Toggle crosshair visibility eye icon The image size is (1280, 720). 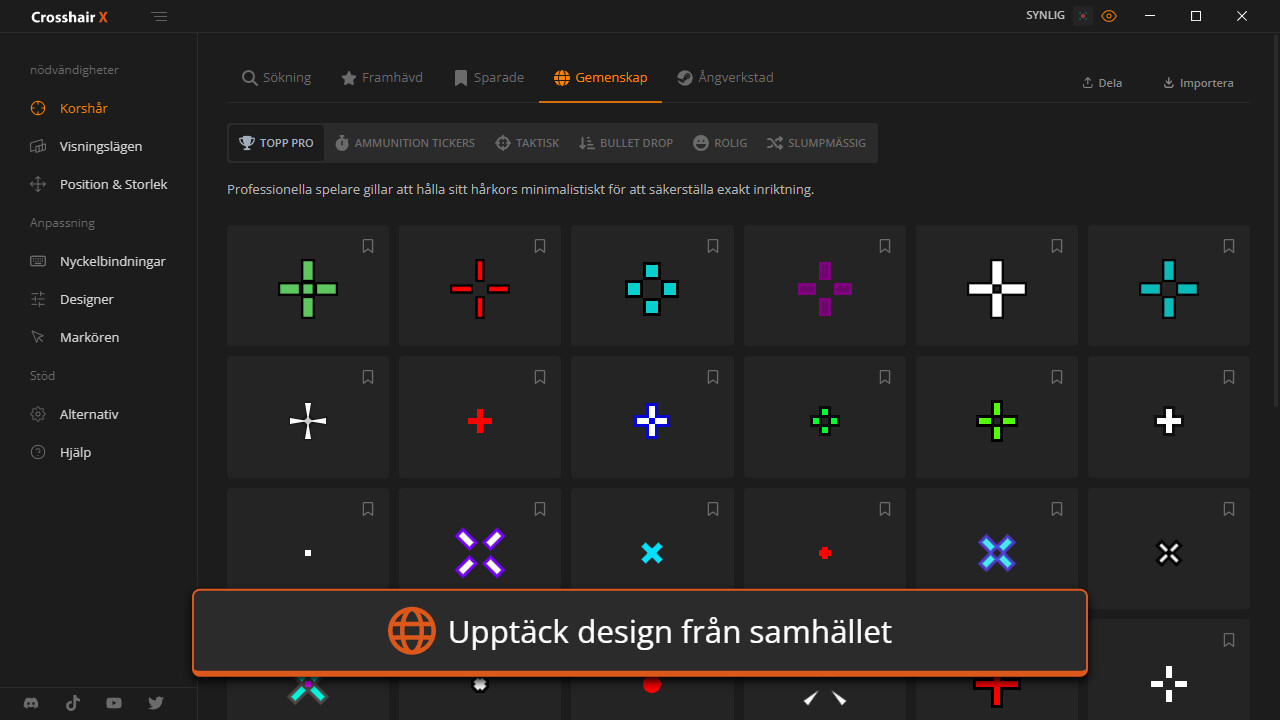(1109, 16)
